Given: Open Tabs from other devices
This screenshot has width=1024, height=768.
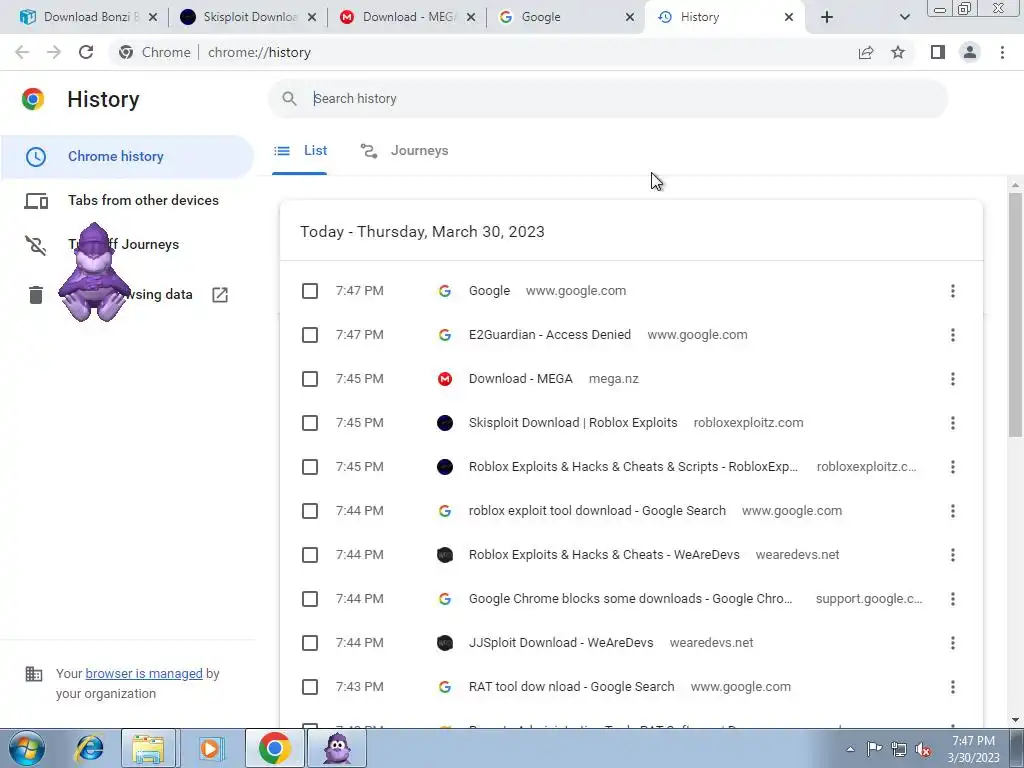Looking at the screenshot, I should click(126, 200).
